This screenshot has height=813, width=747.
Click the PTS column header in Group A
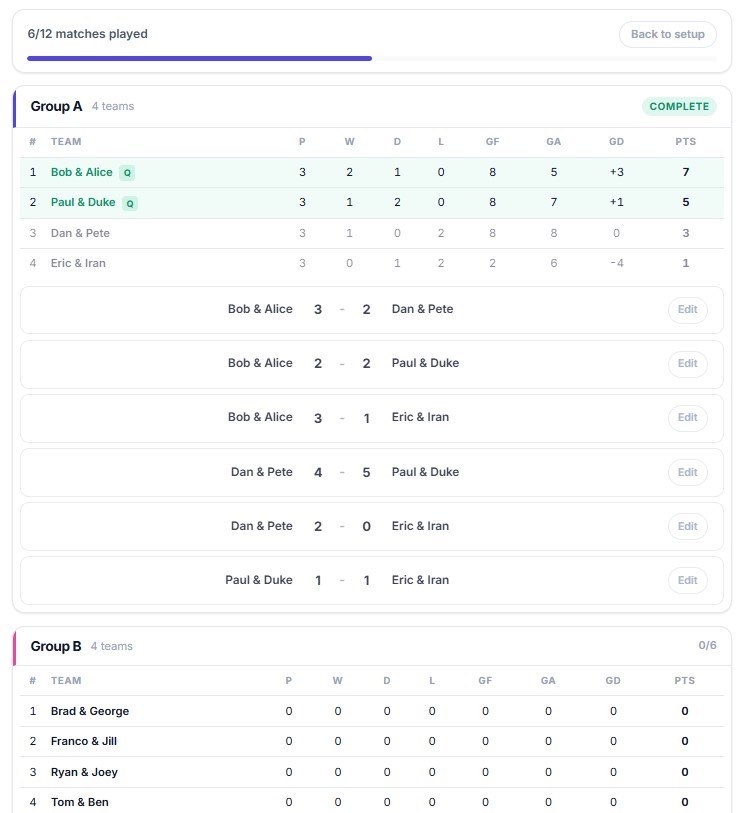point(685,142)
